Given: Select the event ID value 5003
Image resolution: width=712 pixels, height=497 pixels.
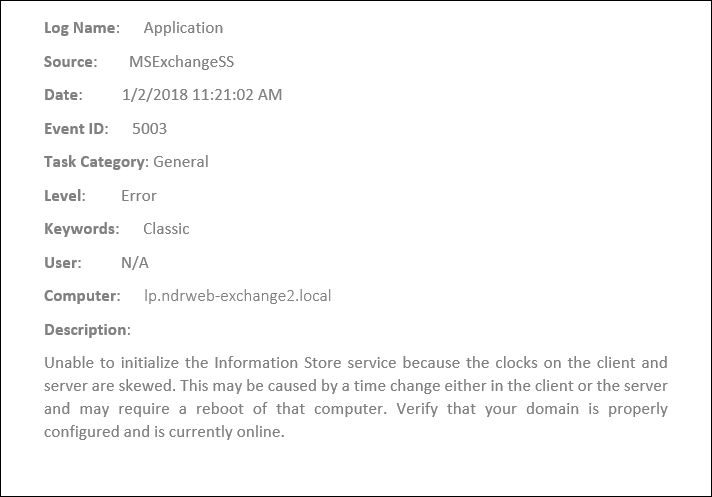Looking at the screenshot, I should [149, 129].
